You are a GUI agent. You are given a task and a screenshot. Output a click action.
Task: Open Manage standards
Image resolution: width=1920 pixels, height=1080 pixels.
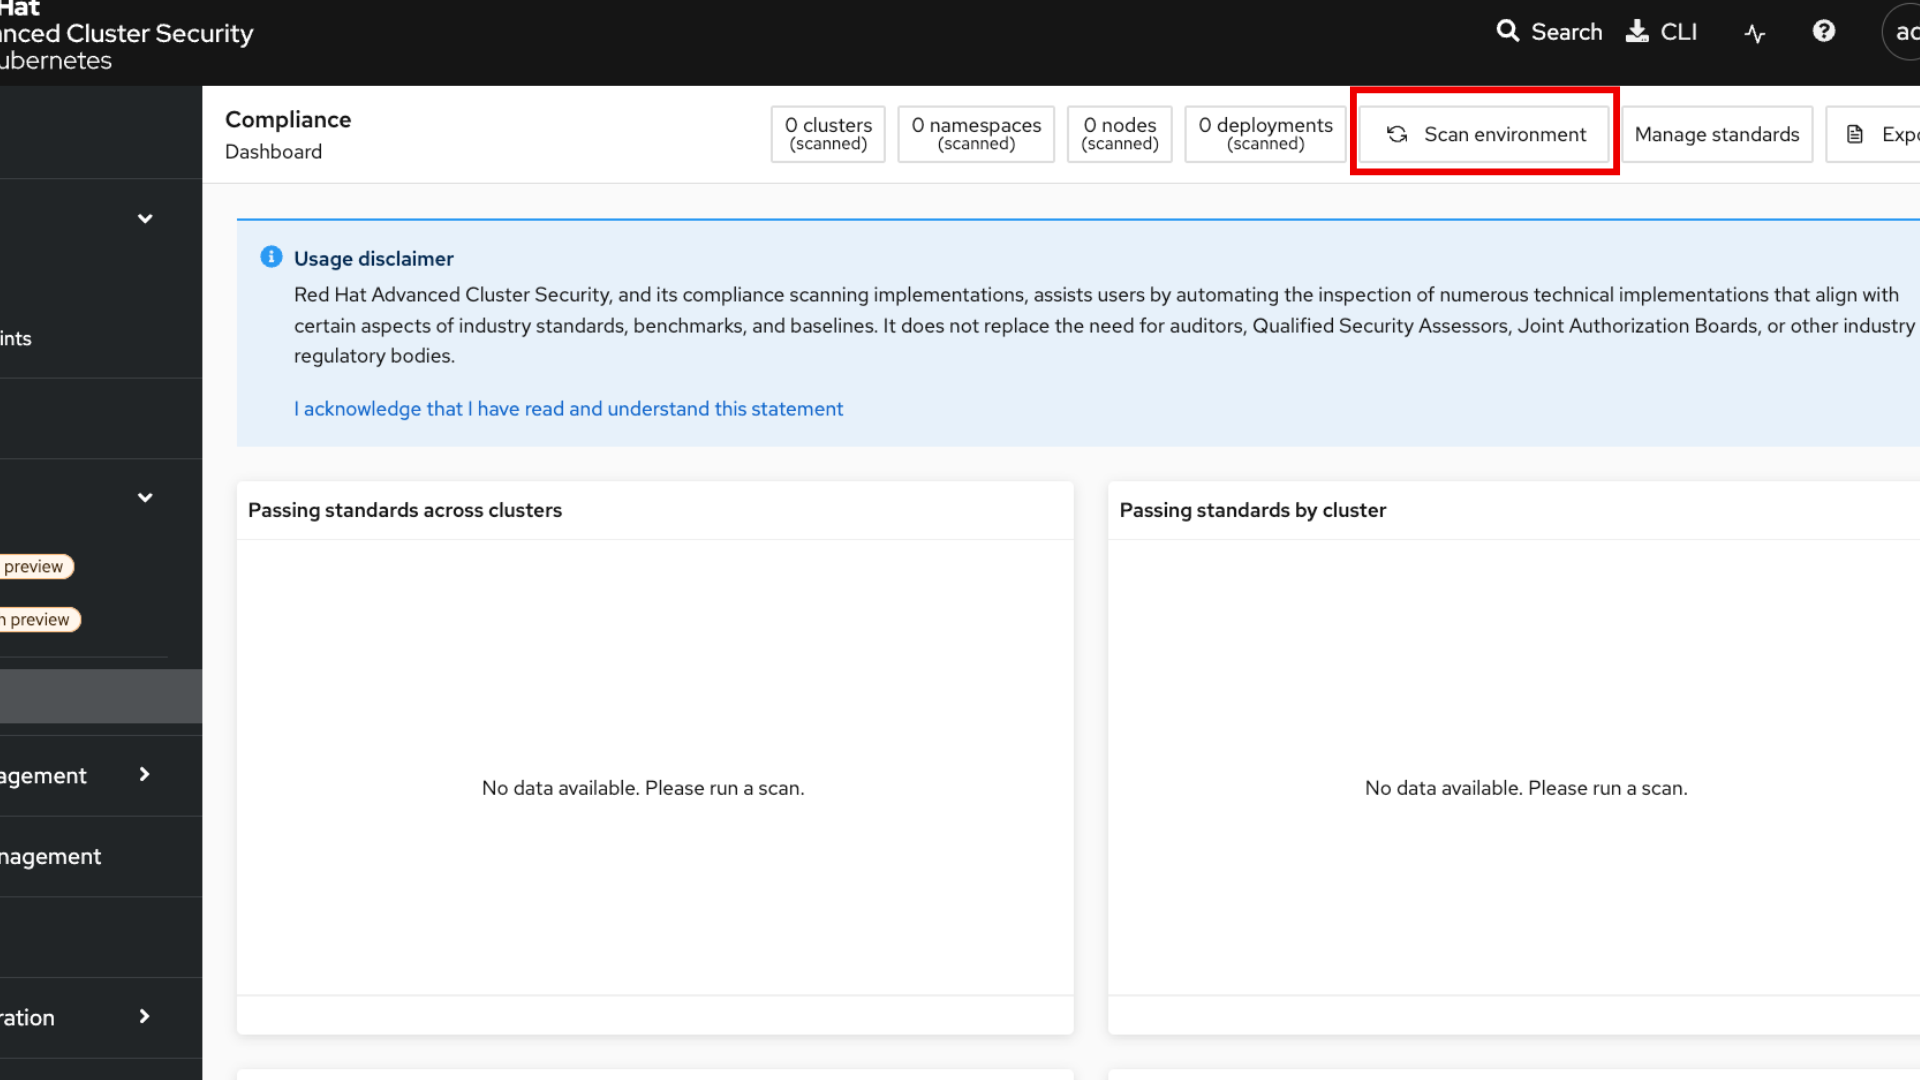1717,134
